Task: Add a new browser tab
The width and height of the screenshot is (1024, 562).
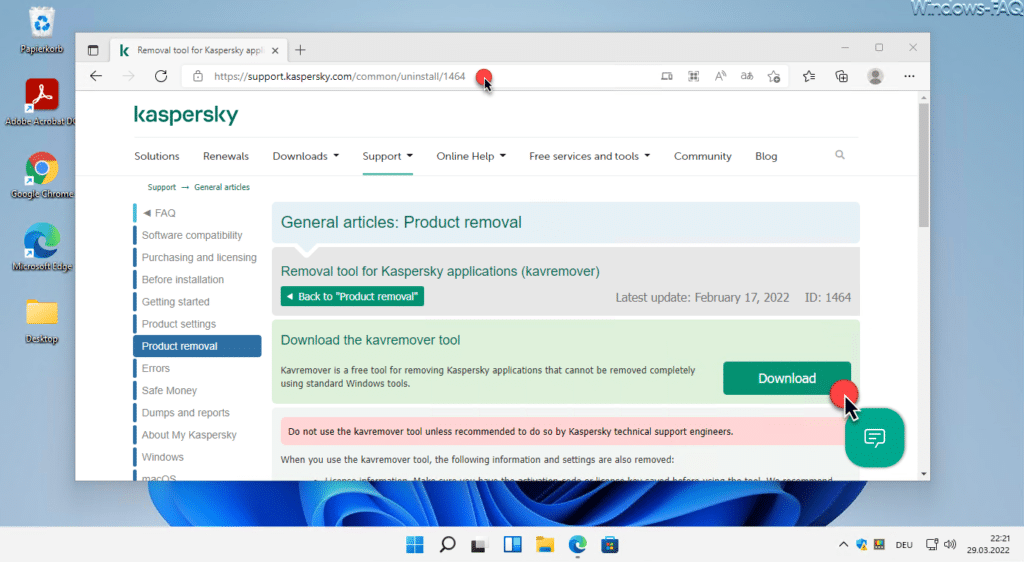Action: [x=300, y=50]
